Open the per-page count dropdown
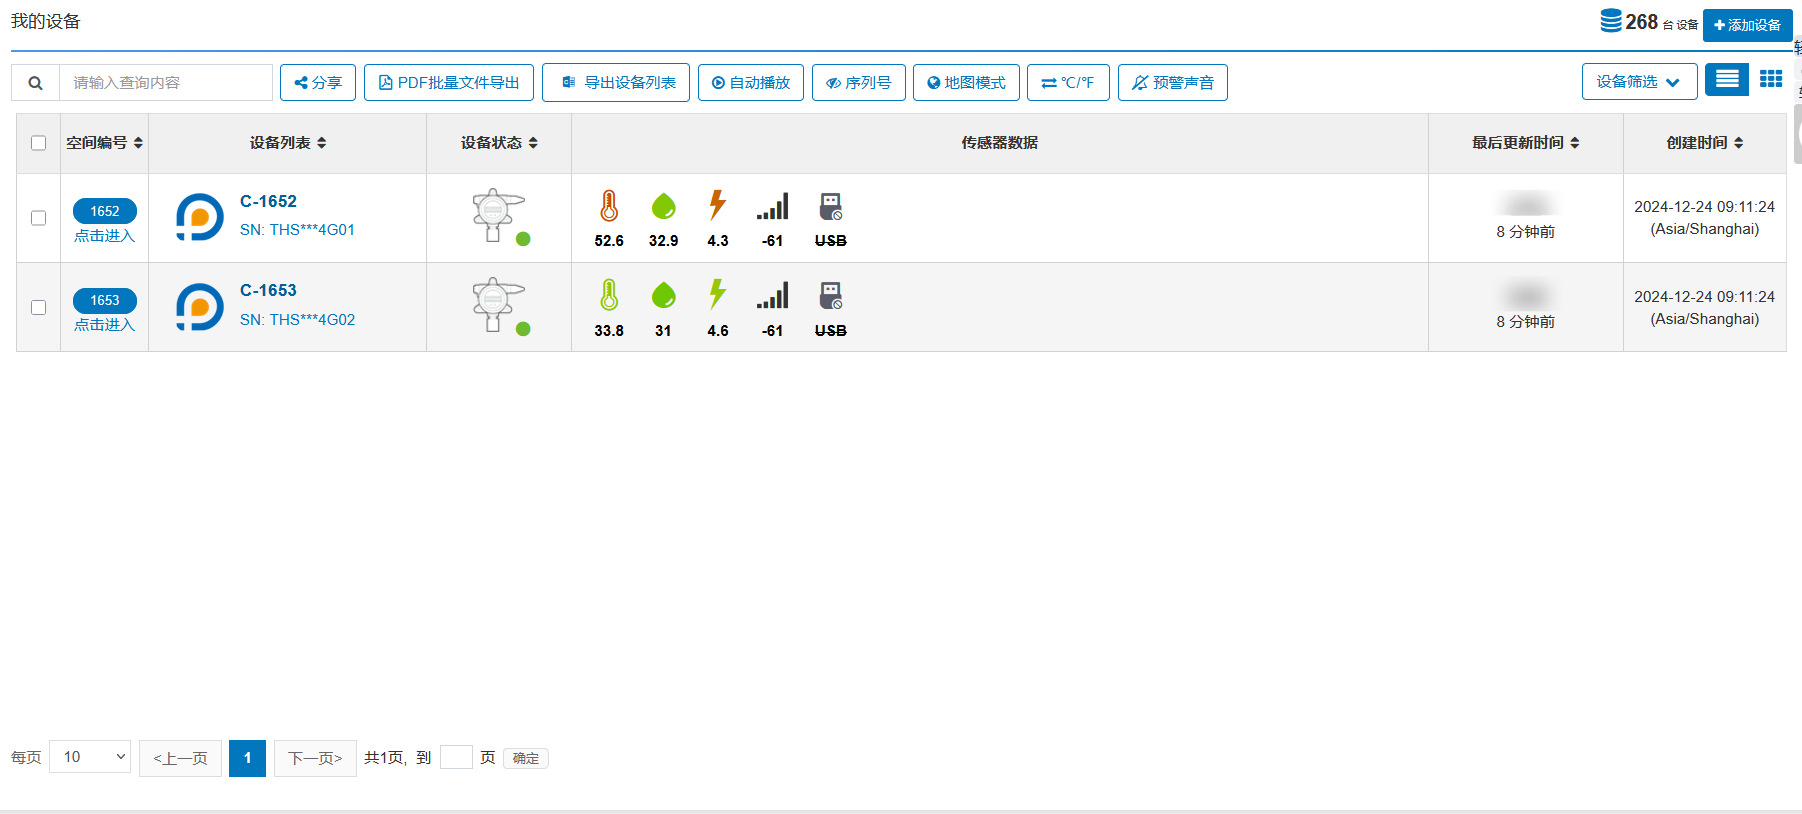 90,757
